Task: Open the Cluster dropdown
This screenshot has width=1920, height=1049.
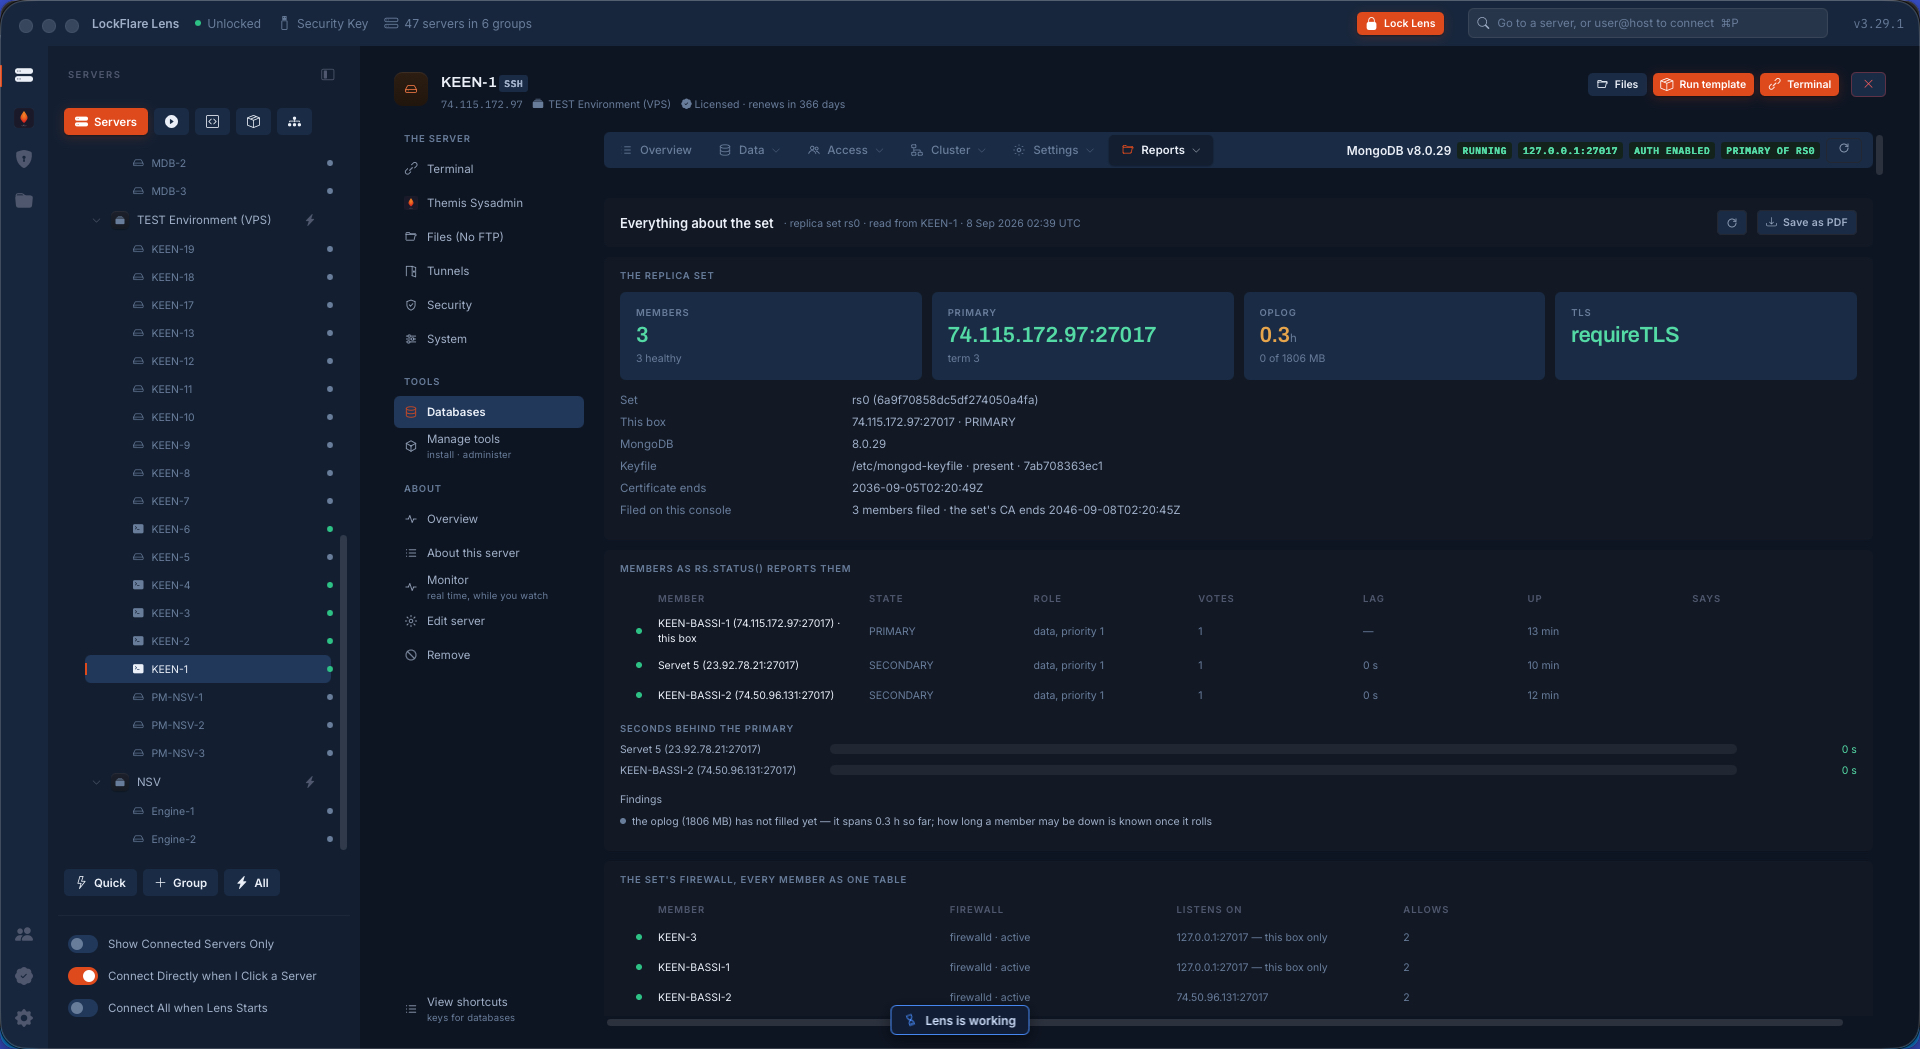Action: (x=948, y=150)
